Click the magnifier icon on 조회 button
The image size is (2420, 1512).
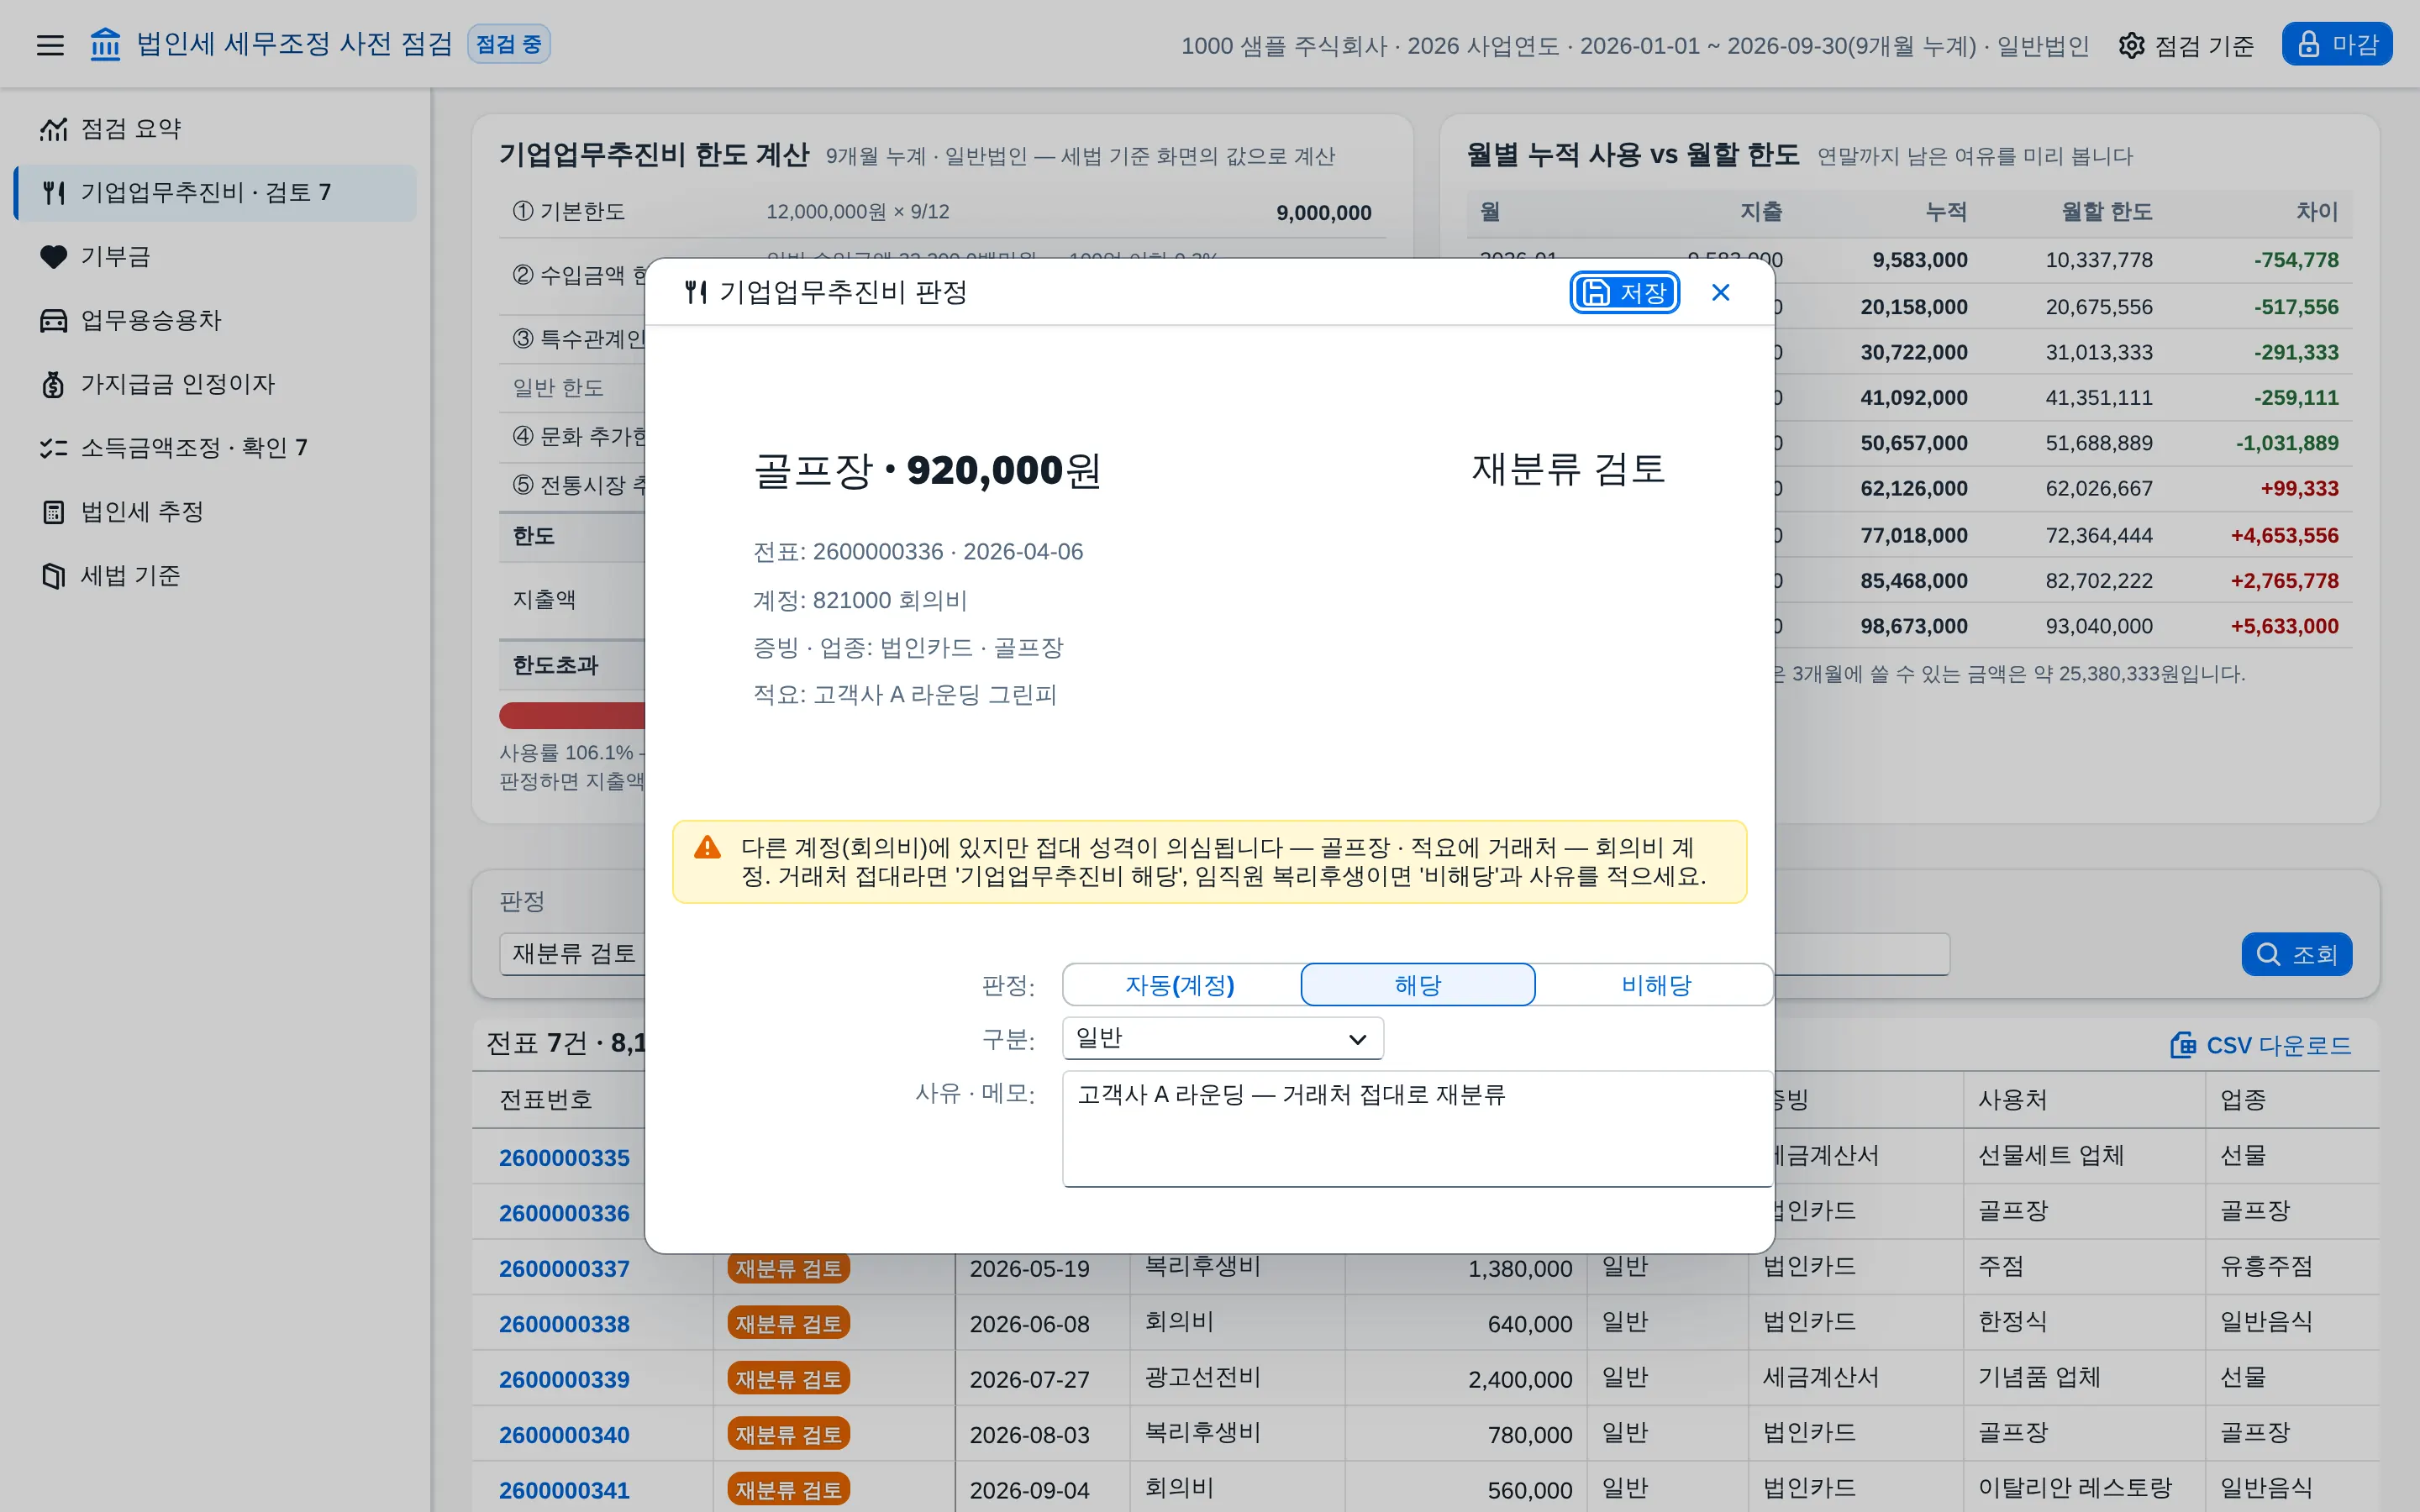[x=2268, y=955]
